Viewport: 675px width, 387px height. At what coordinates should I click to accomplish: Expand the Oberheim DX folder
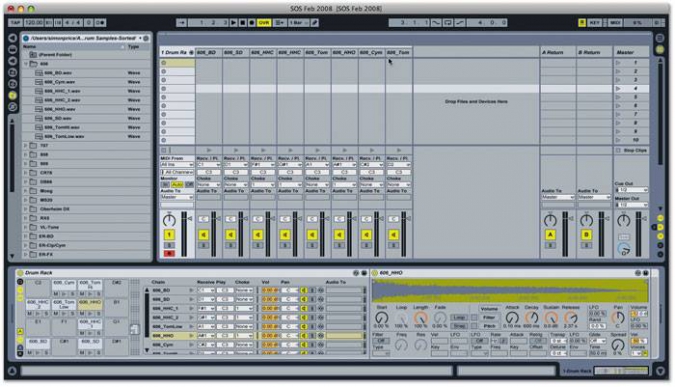(x=26, y=209)
